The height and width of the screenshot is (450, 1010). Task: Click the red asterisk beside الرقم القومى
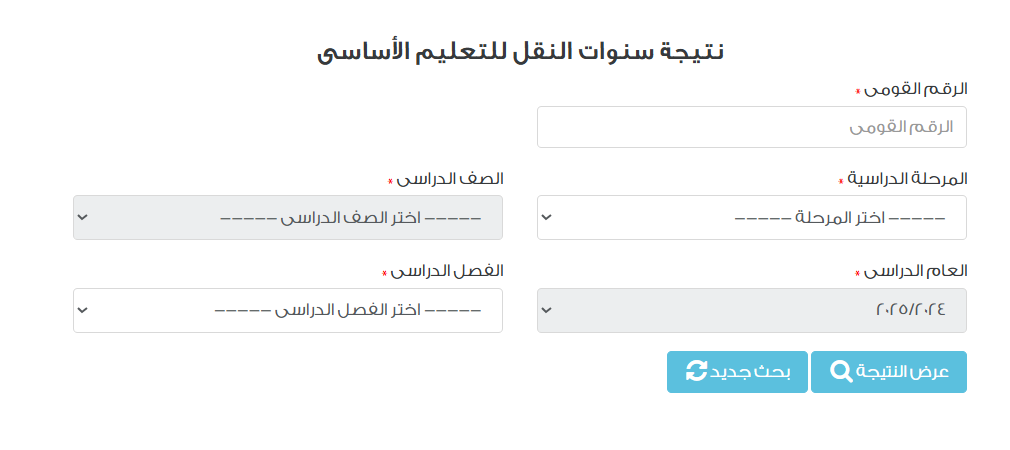point(857,92)
